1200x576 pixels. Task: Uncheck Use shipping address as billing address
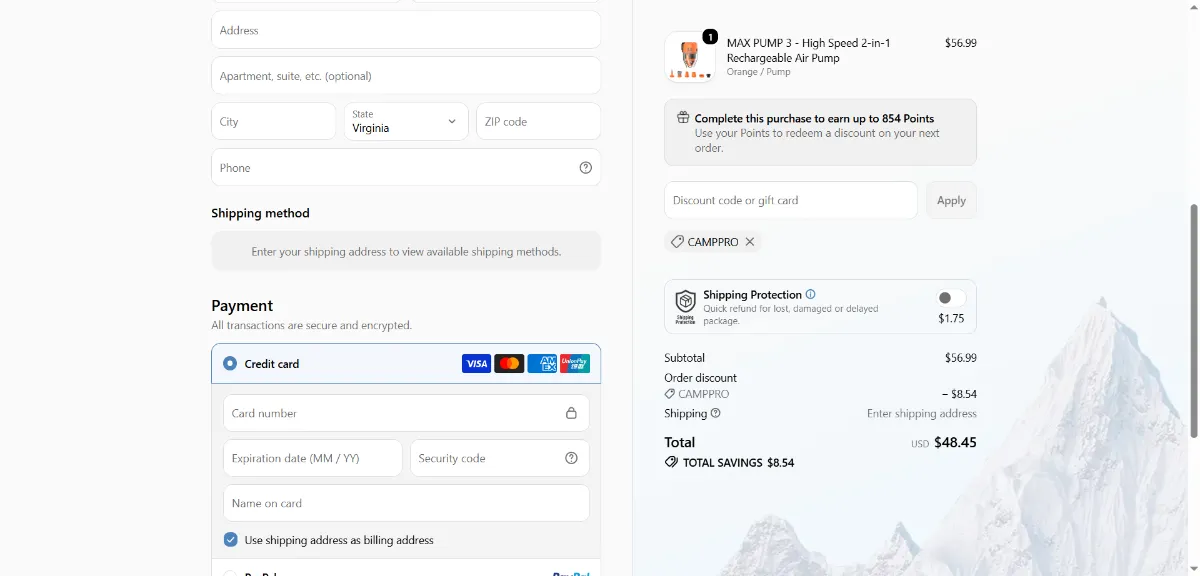(x=231, y=540)
